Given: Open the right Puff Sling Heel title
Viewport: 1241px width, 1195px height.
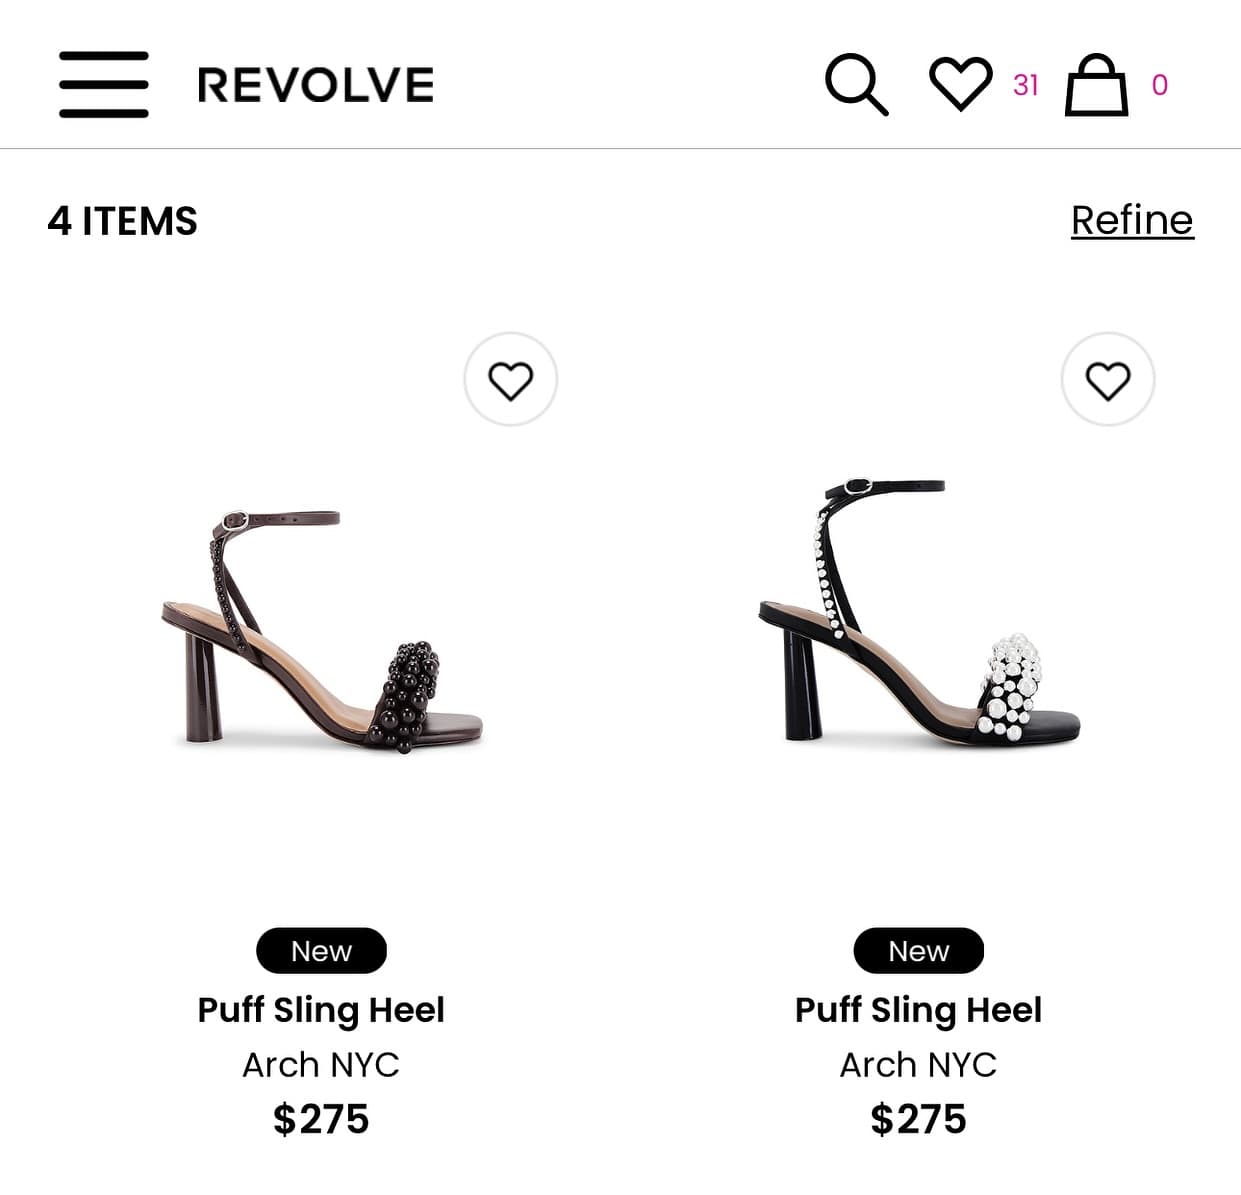Looking at the screenshot, I should pos(918,1010).
